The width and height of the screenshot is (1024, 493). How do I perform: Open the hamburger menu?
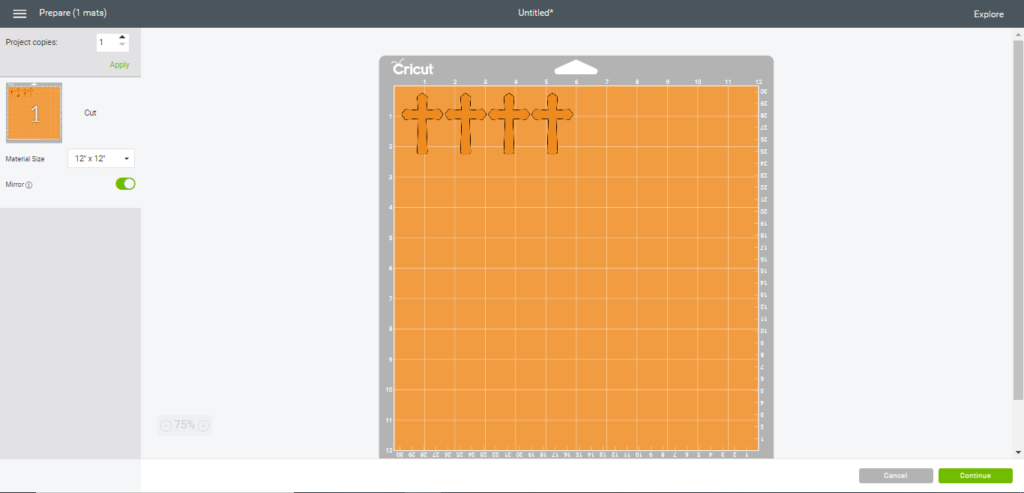(19, 13)
